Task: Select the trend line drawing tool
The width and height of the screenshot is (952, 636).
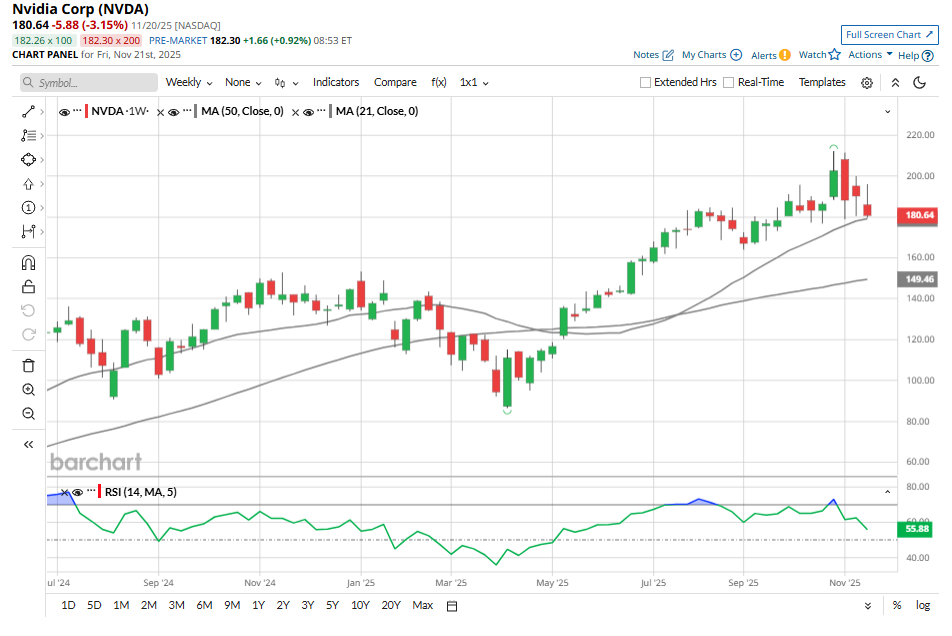Action: click(28, 111)
